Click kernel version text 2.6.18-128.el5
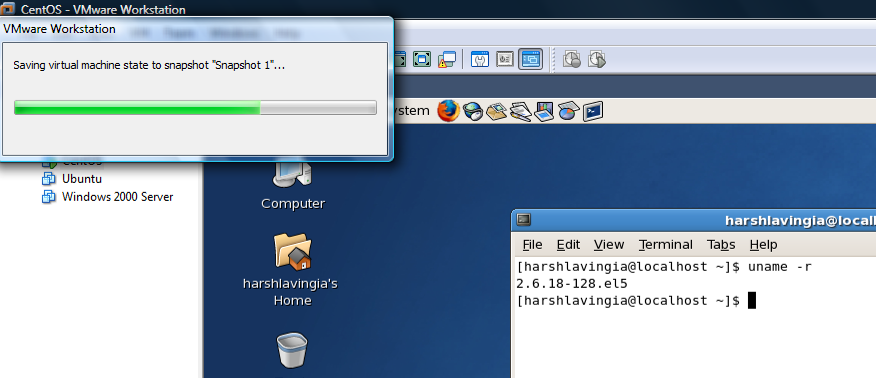Viewport: 876px width, 378px height. tap(572, 284)
